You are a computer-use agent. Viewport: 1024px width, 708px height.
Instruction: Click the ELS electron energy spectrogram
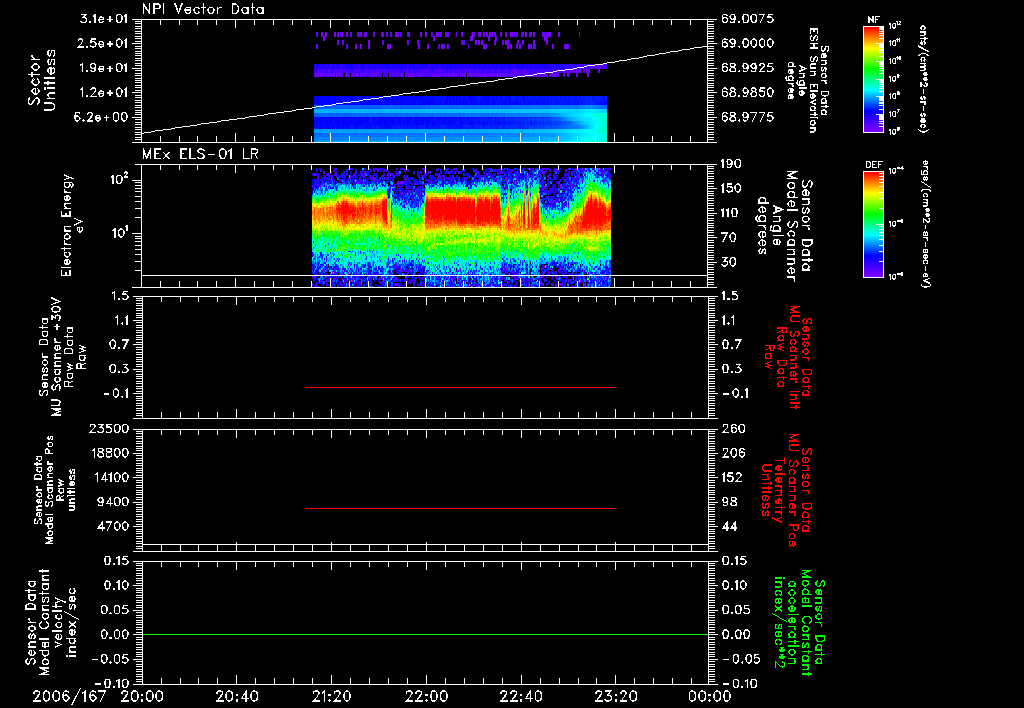(x=462, y=227)
